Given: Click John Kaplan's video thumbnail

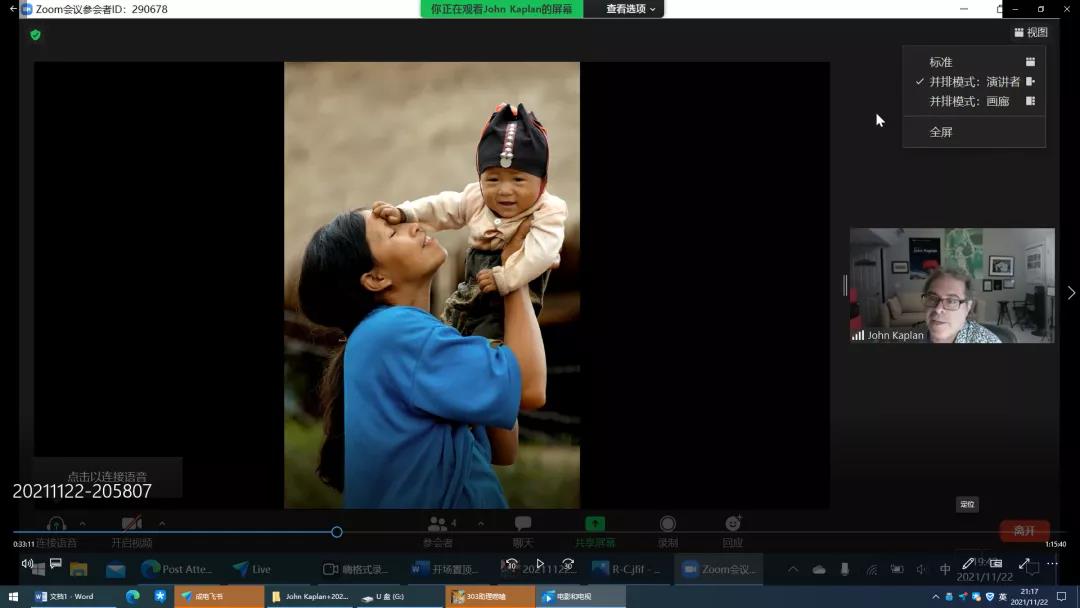Looking at the screenshot, I should (952, 285).
